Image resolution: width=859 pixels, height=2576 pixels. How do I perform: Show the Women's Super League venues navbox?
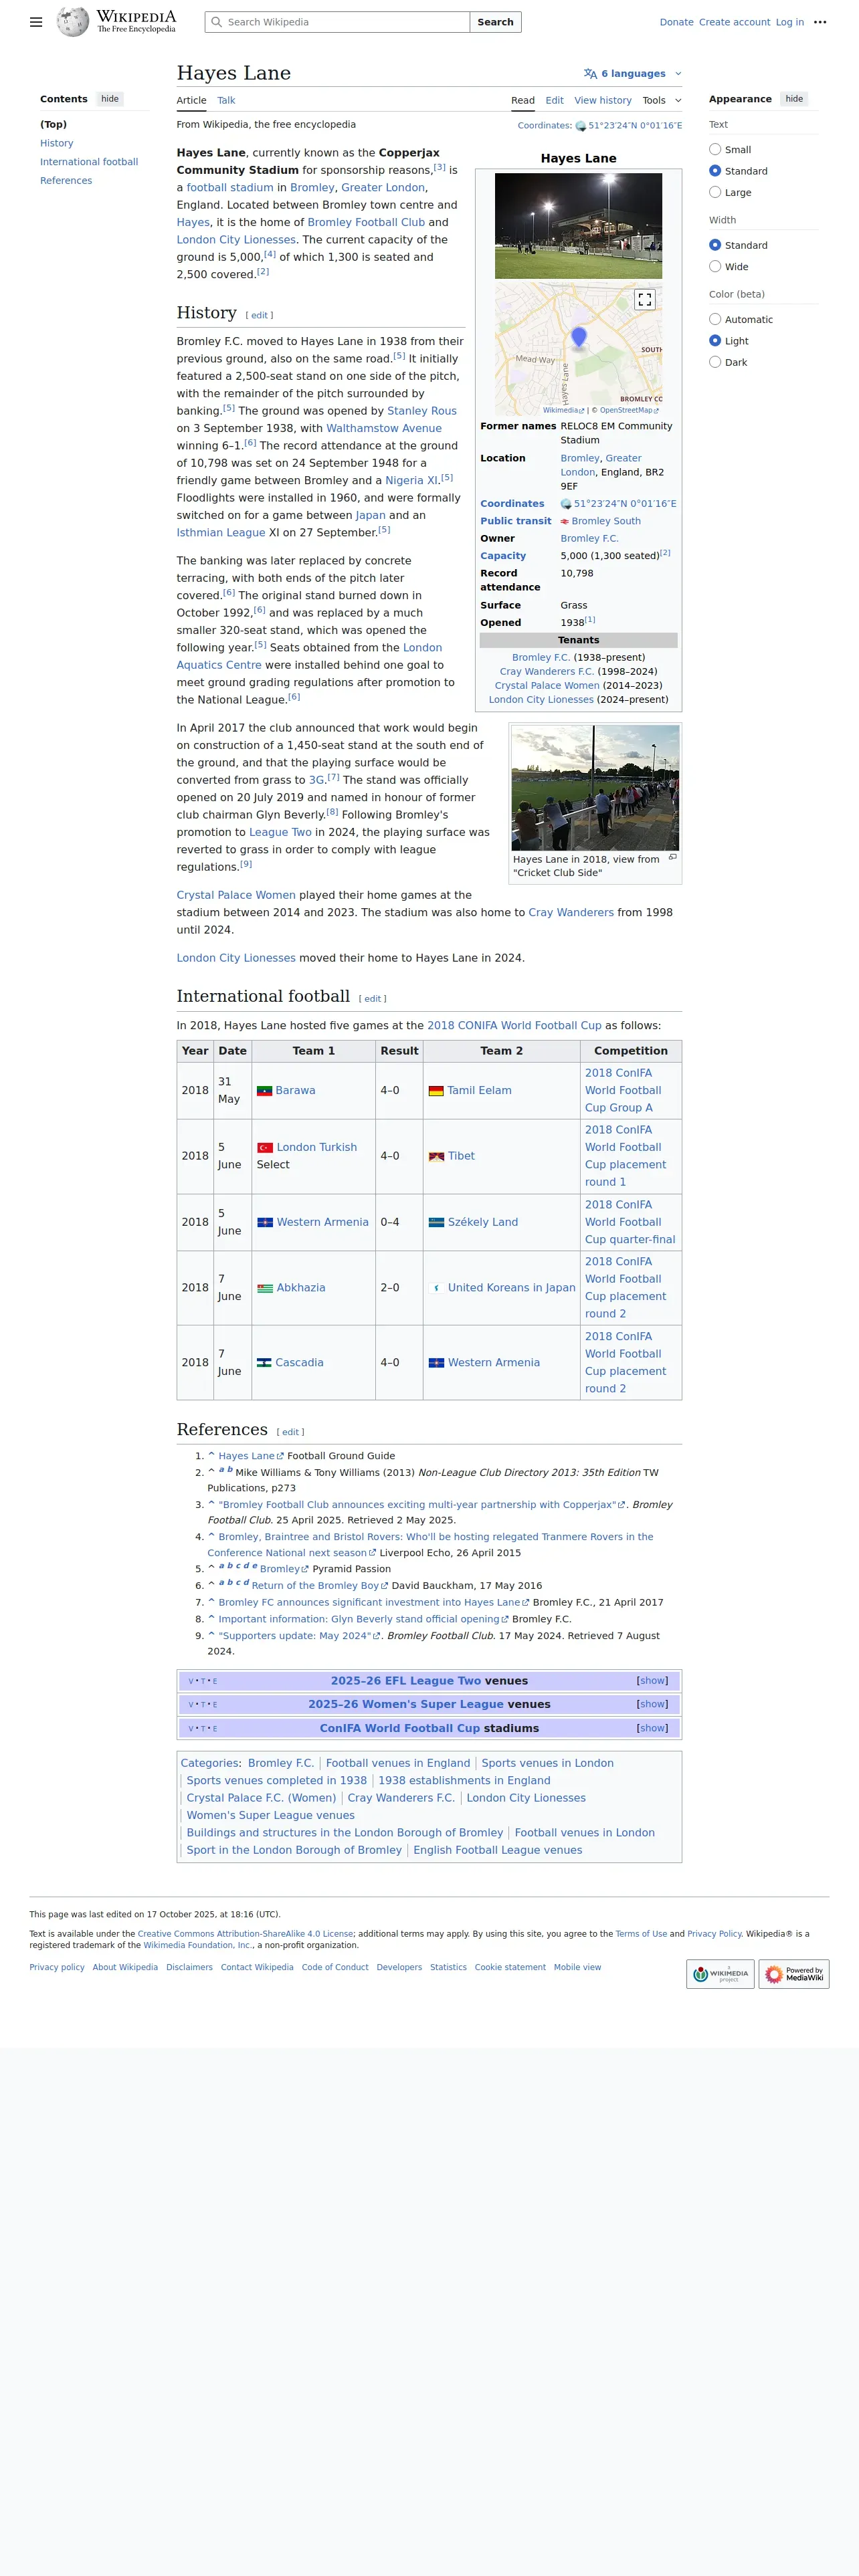pyautogui.click(x=652, y=1705)
